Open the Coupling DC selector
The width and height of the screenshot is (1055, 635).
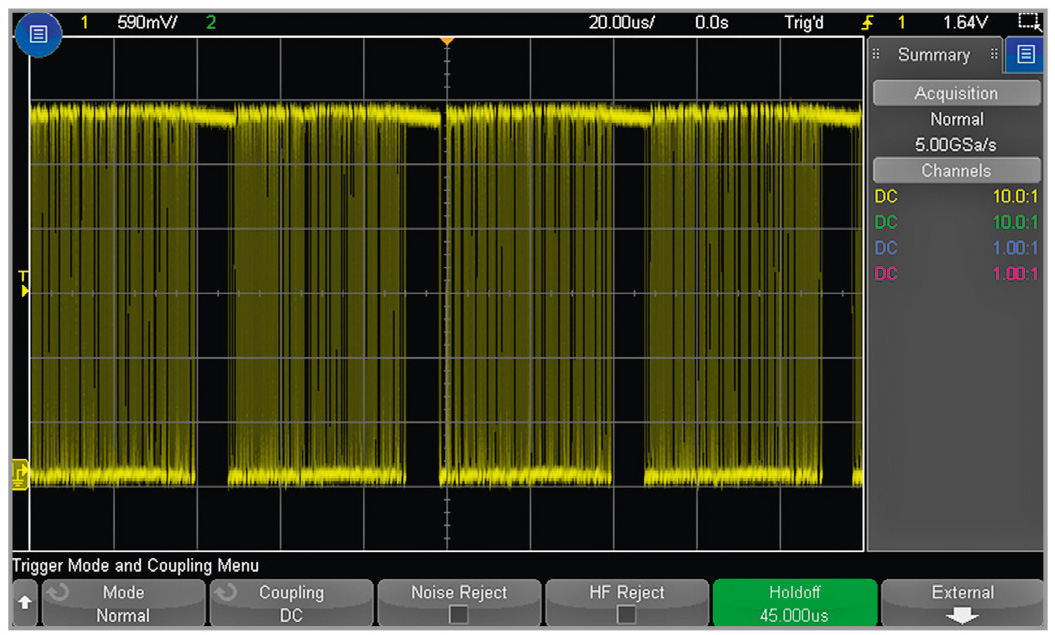coord(291,603)
